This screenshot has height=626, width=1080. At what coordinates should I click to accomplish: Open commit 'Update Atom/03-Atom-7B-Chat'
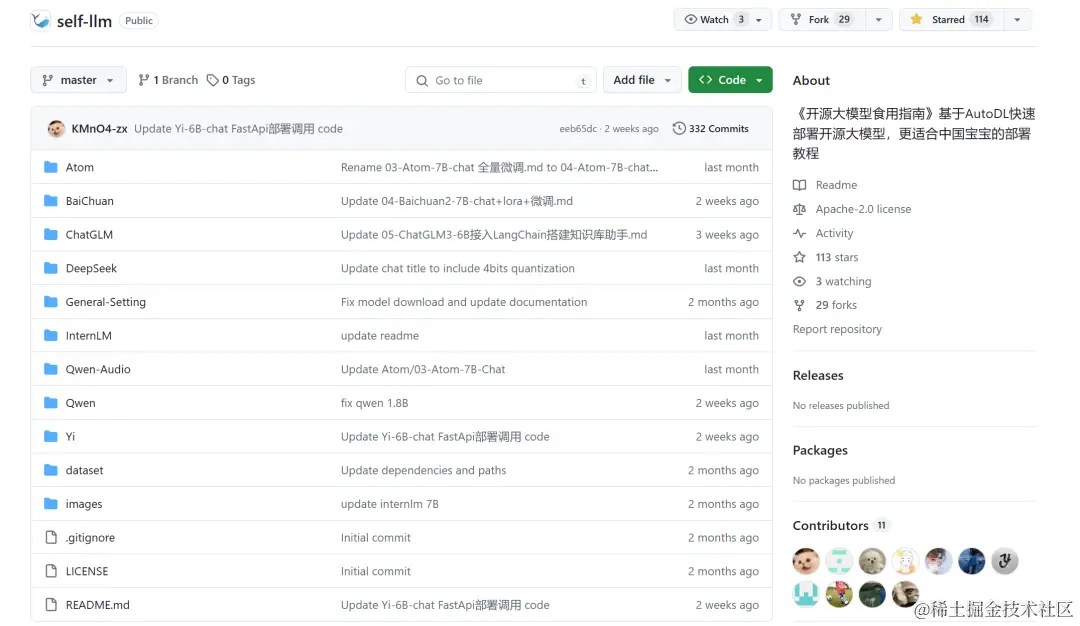pyautogui.click(x=423, y=369)
